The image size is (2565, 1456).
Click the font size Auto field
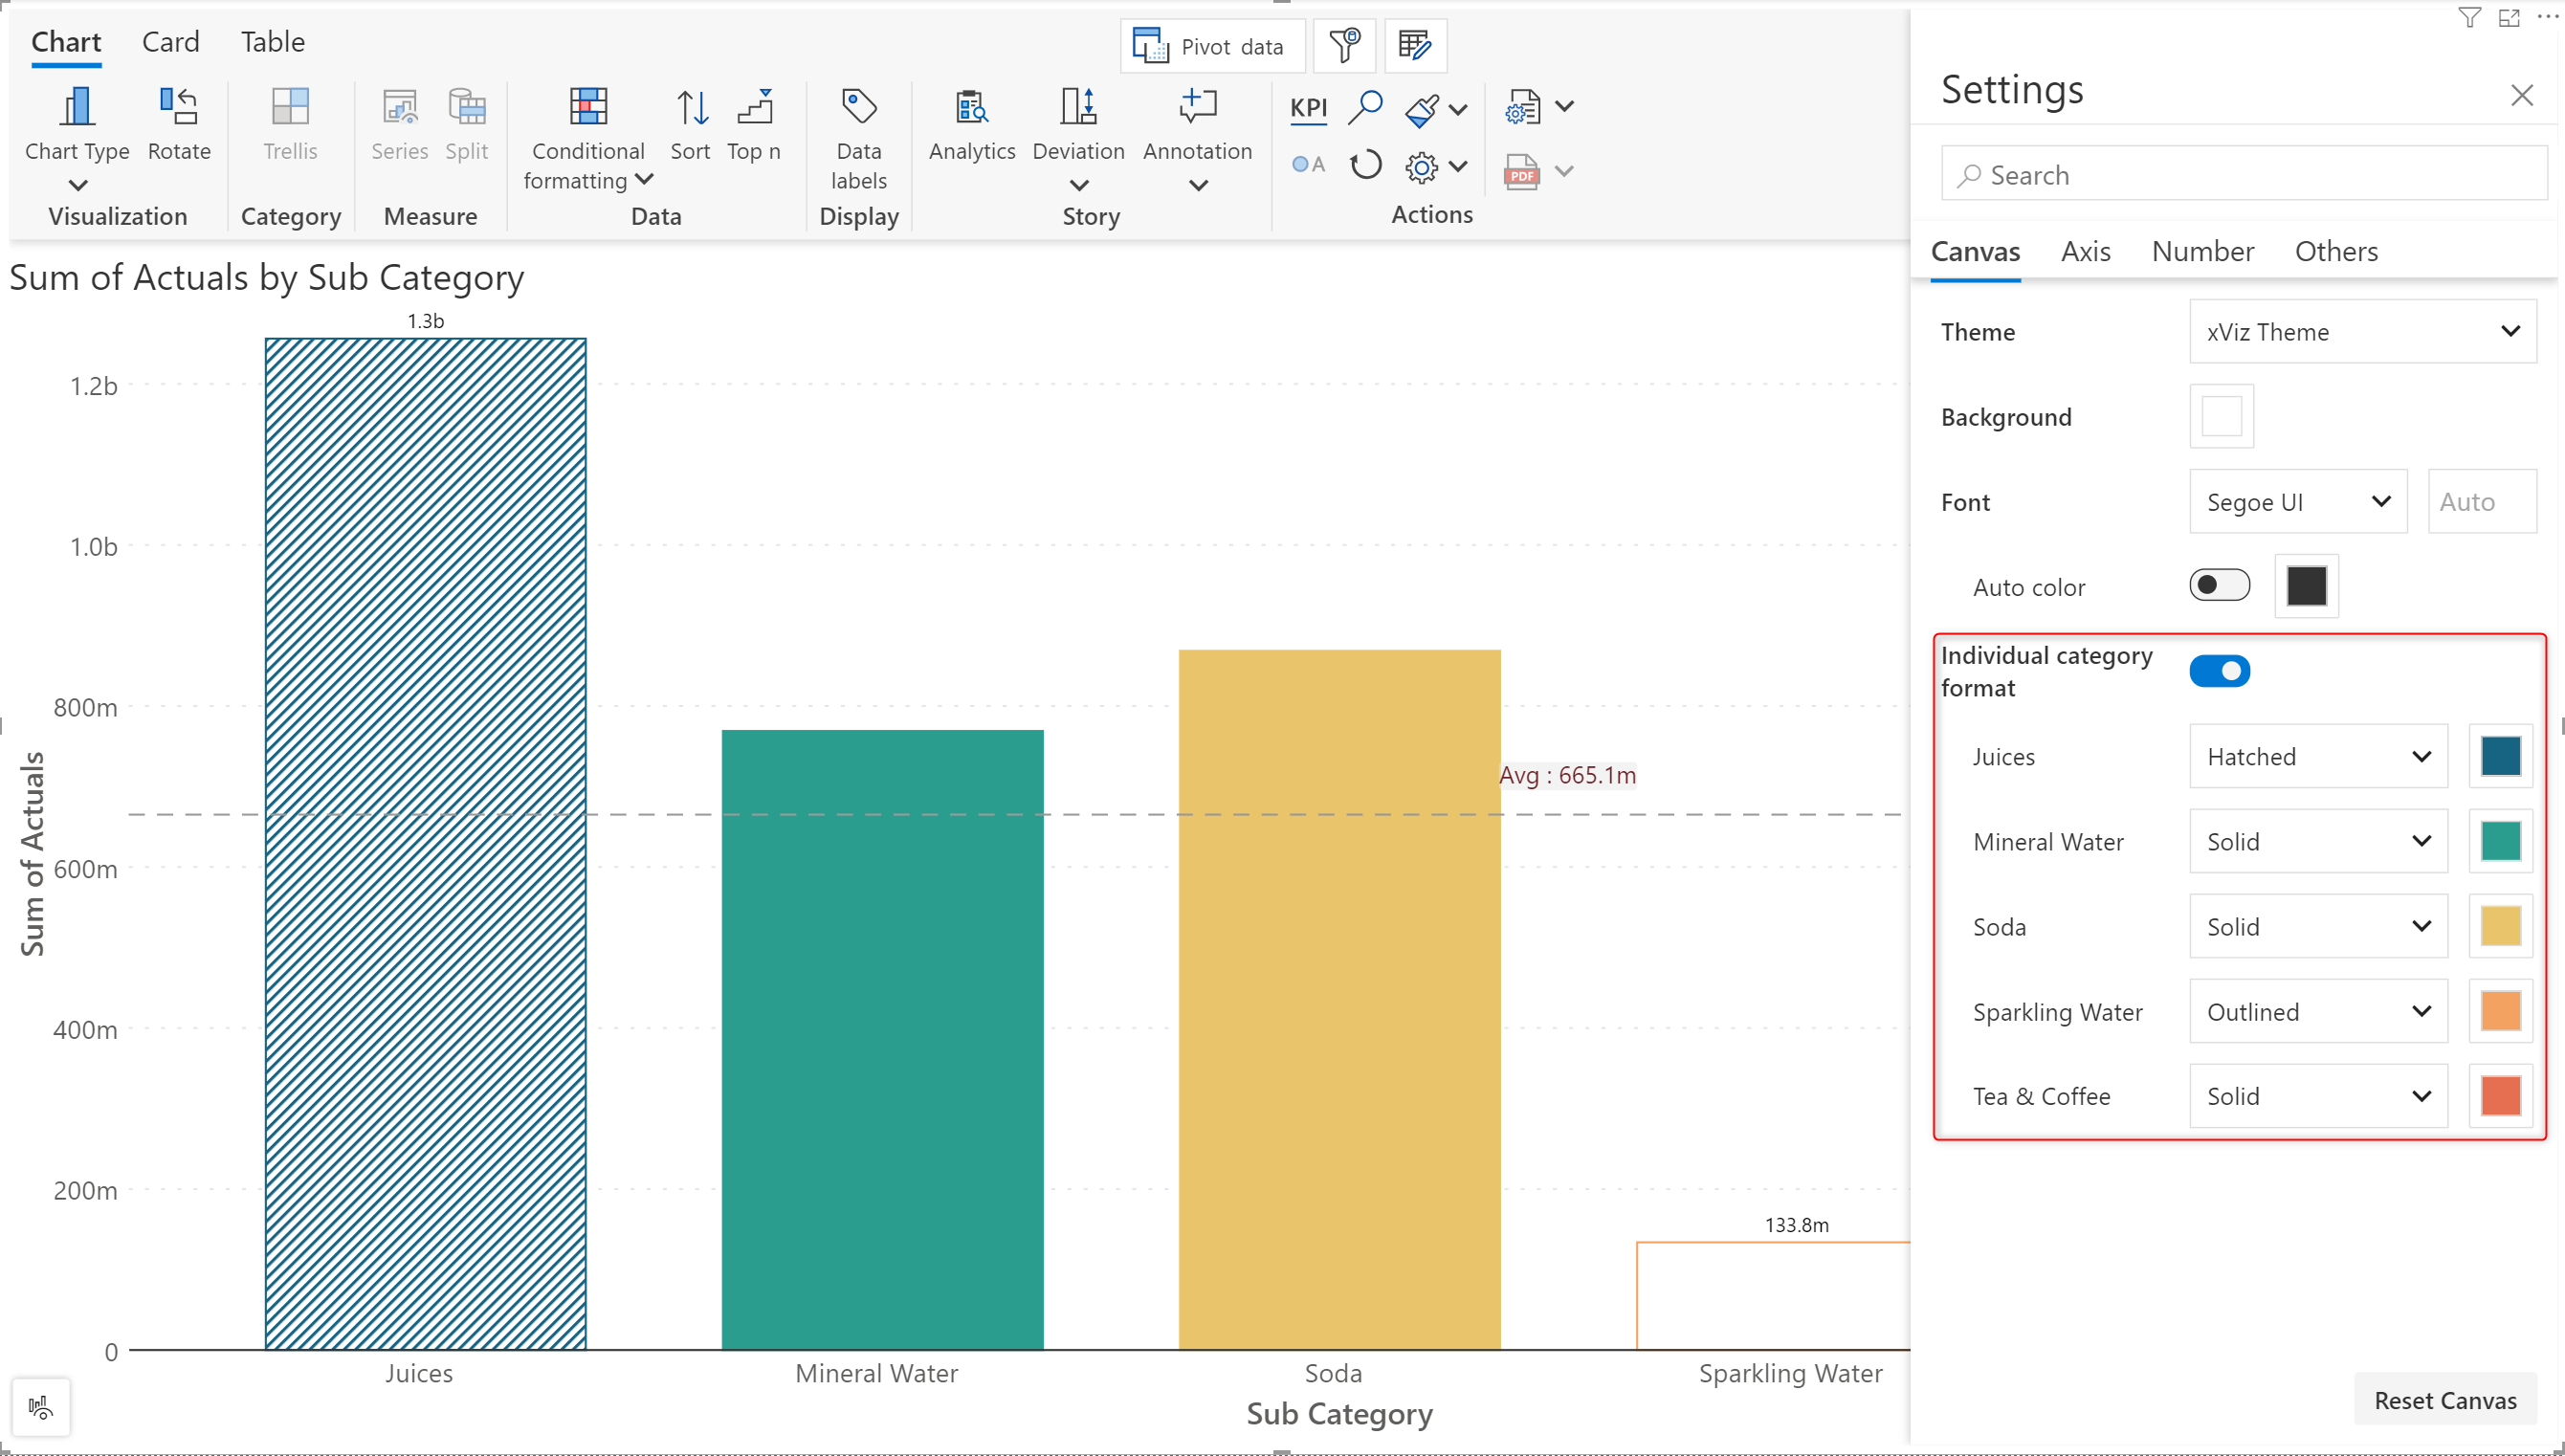[x=2482, y=501]
